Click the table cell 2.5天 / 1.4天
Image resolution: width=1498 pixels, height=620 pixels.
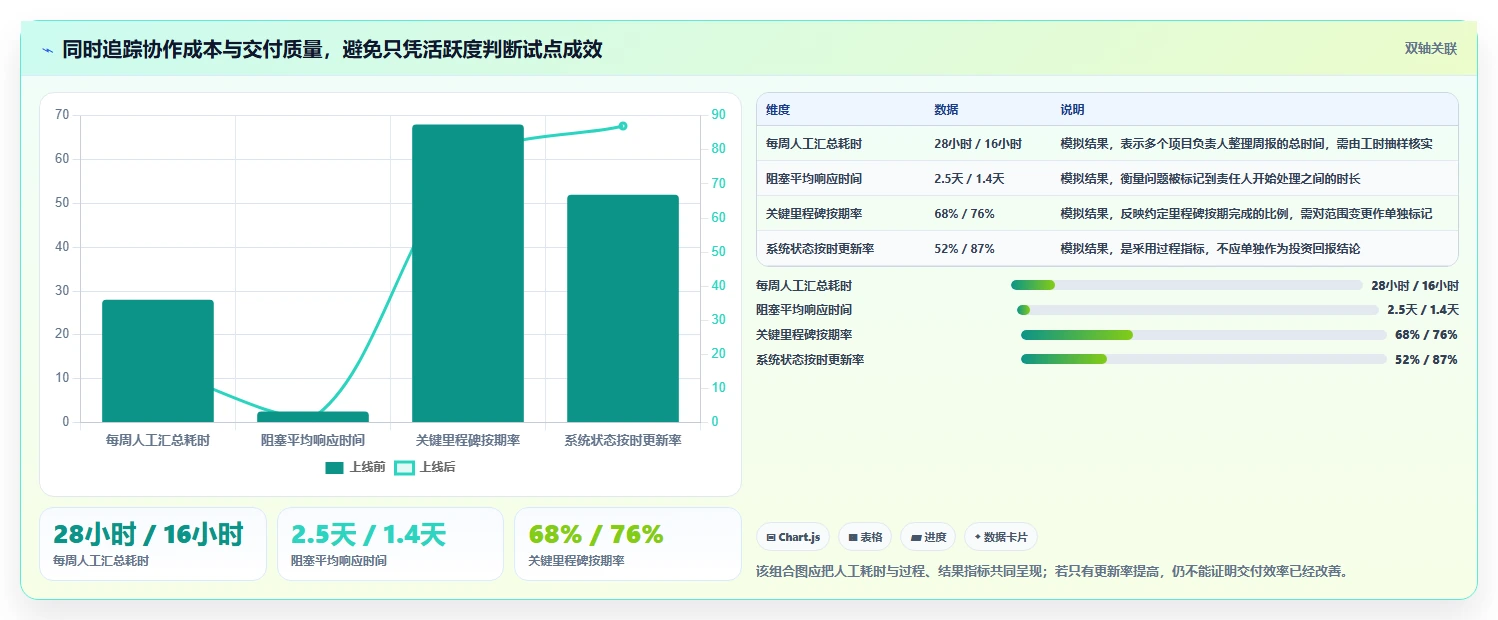click(x=969, y=179)
